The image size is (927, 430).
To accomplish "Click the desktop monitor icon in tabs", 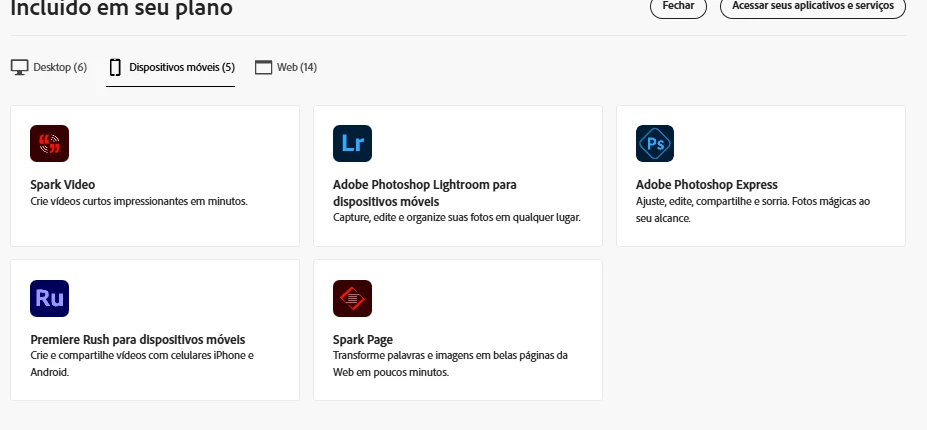I will pyautogui.click(x=20, y=67).
